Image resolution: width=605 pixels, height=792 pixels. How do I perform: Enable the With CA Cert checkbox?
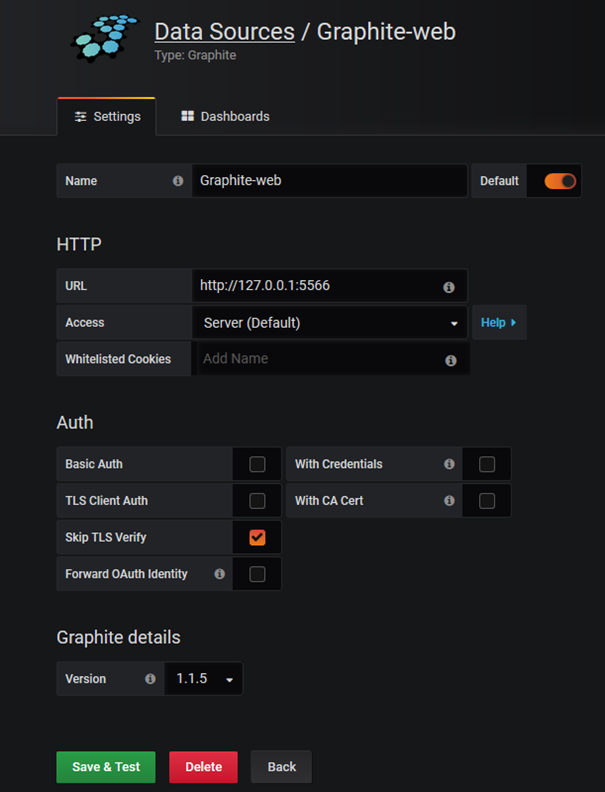coord(487,501)
